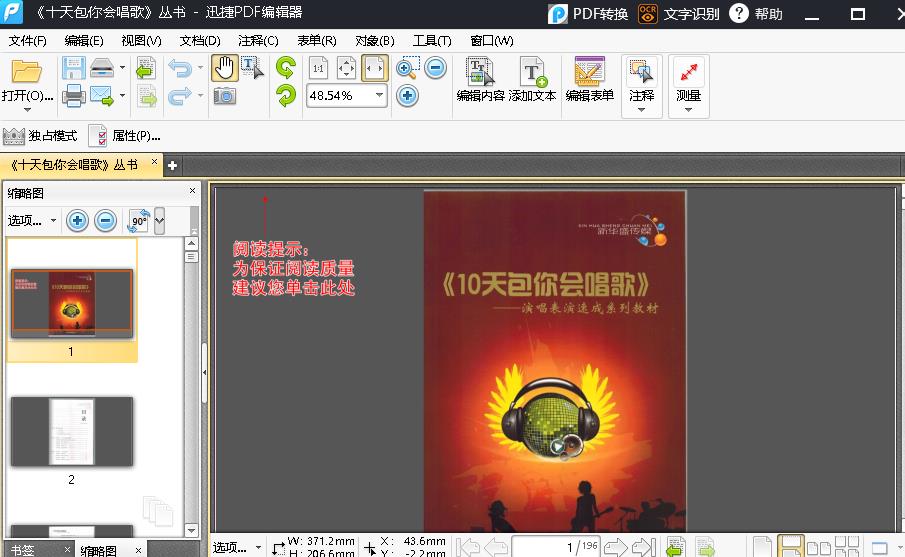
Task: Toggle fit page view mode
Action: 346,68
